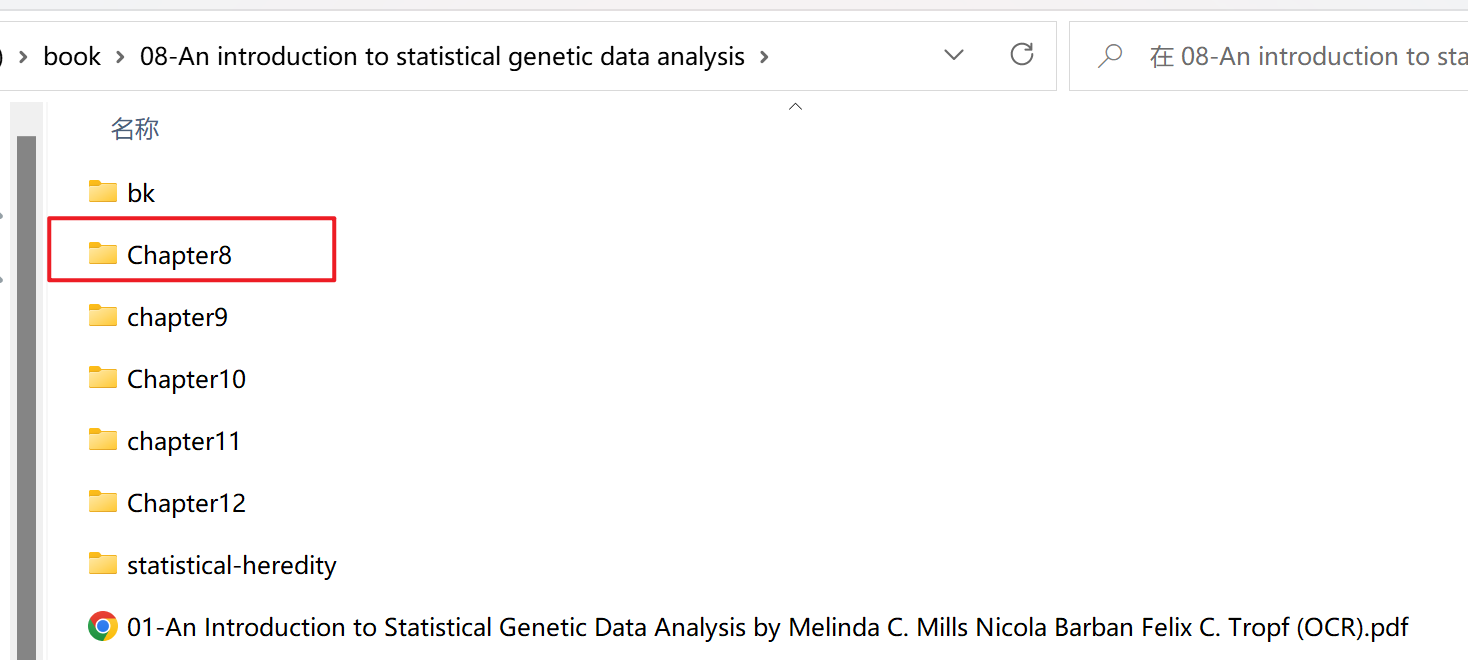Click the navigation pane vertical scrollbar
Viewport: 1468px width, 660px height.
tap(26, 397)
